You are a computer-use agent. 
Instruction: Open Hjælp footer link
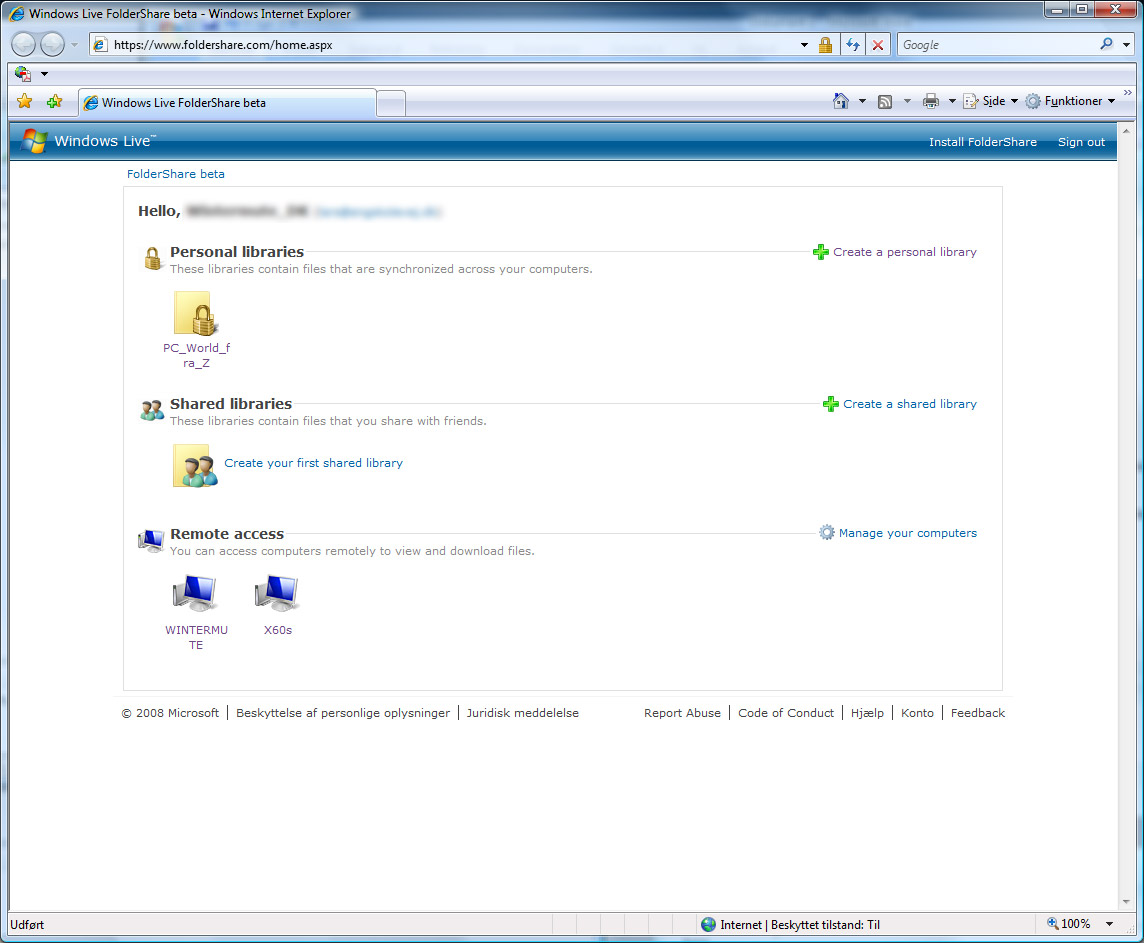[867, 713]
